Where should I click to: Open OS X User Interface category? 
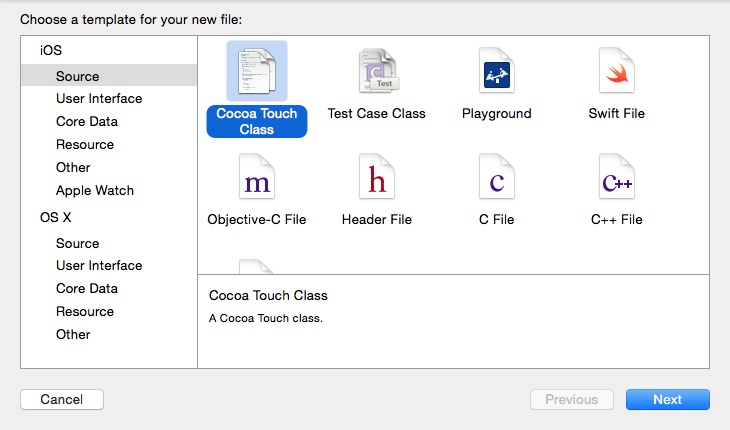pos(99,265)
